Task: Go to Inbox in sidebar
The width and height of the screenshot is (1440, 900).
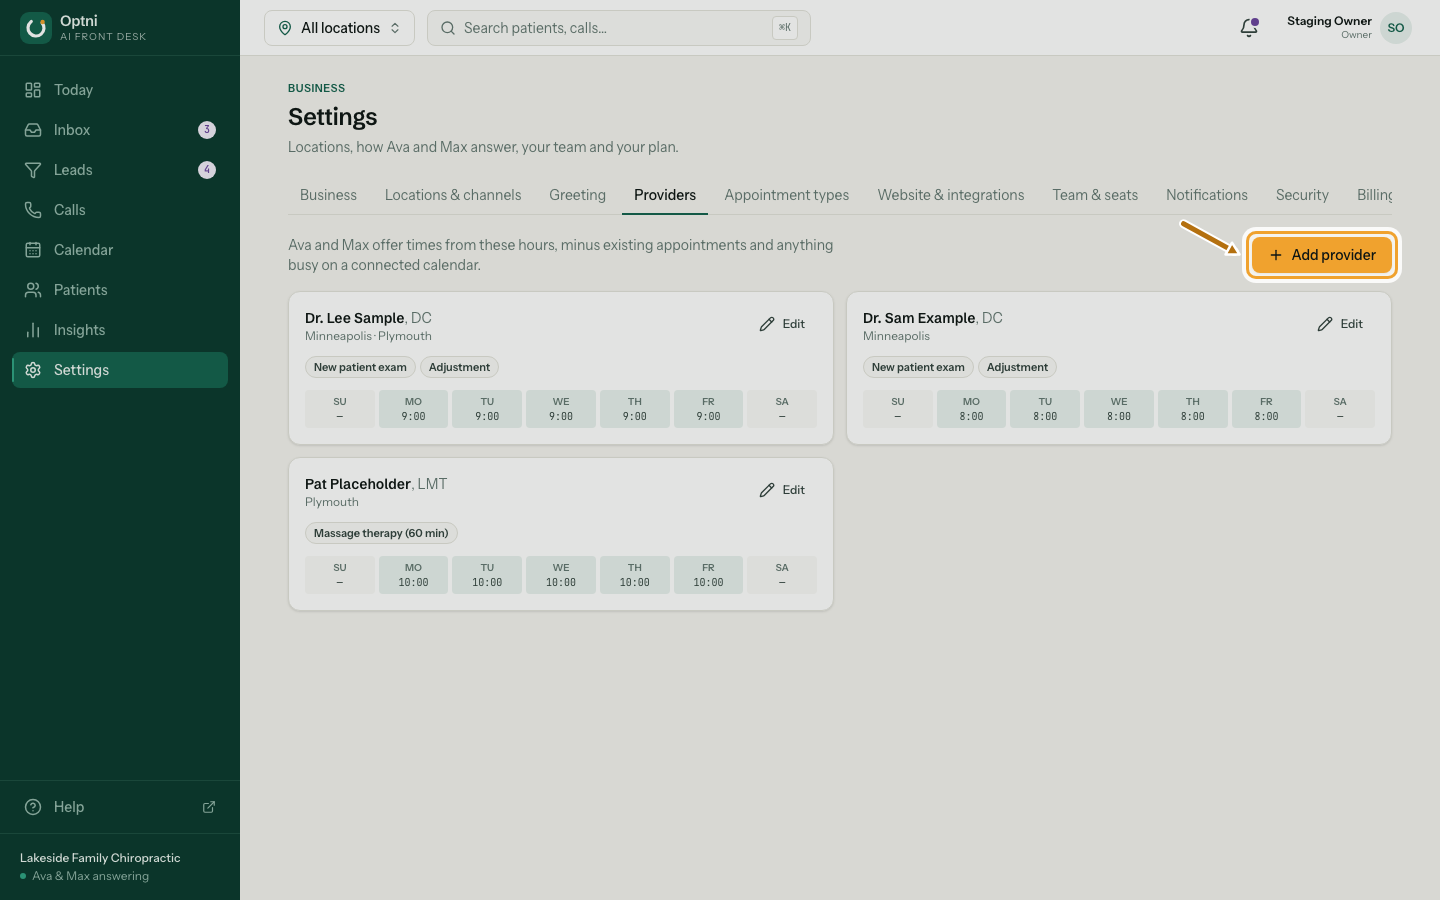Action: click(x=120, y=130)
